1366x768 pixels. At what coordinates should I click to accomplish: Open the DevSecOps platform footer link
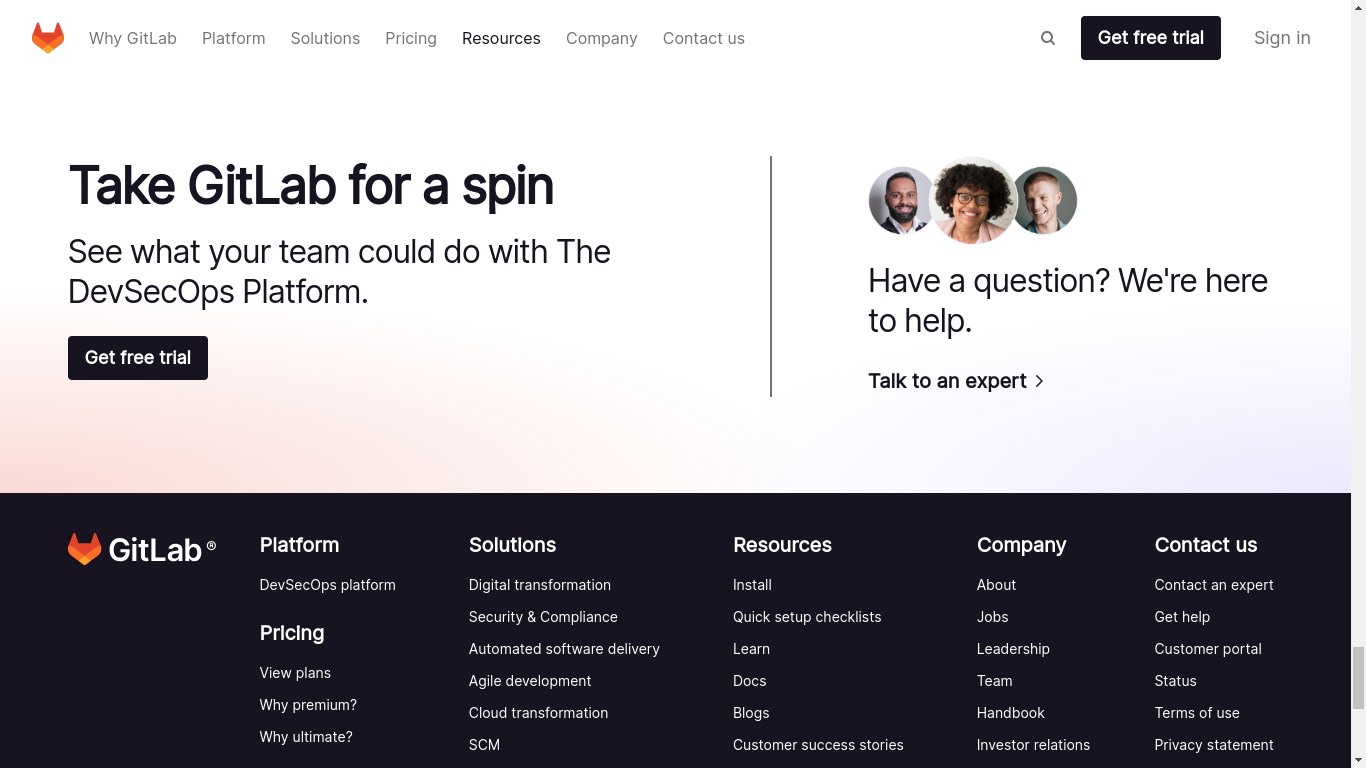328,585
